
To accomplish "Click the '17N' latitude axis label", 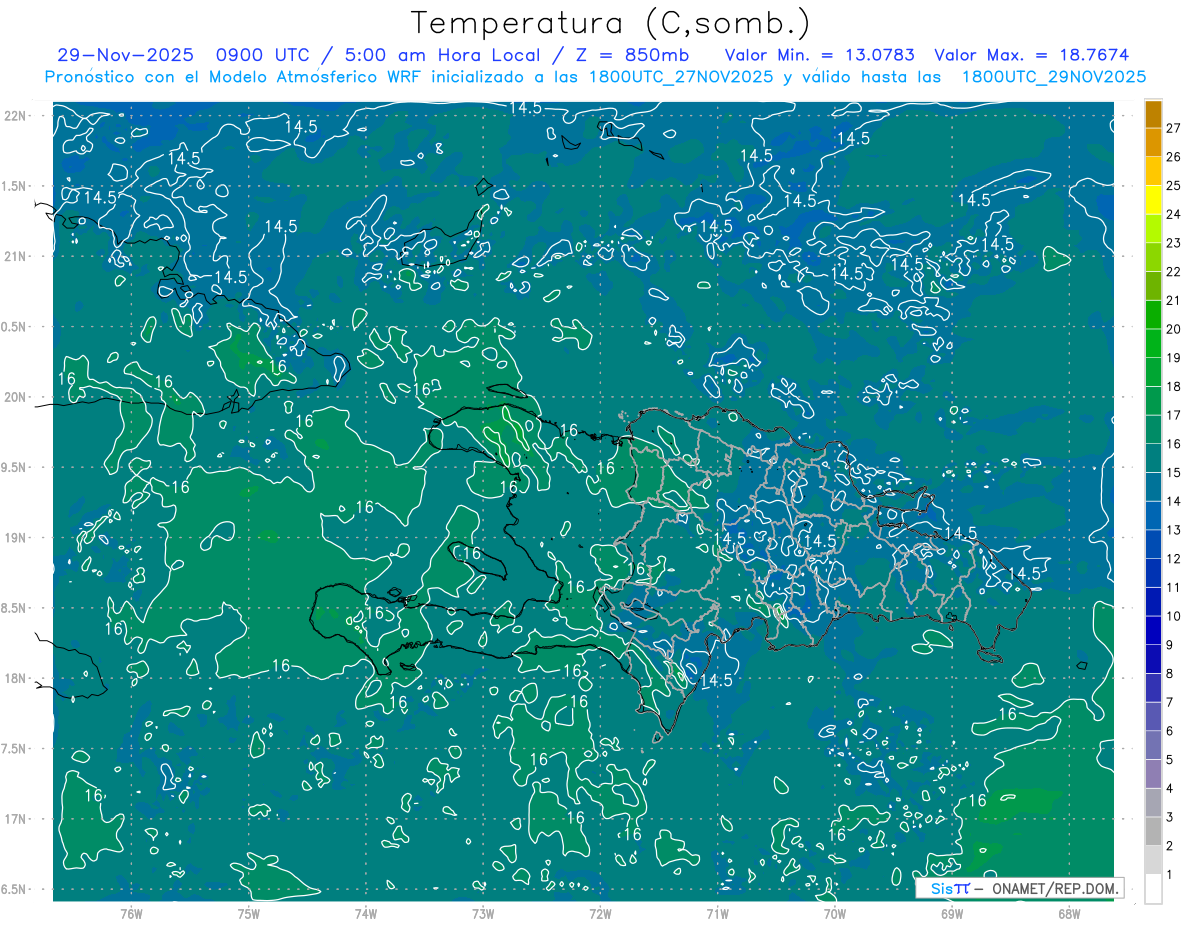I will 15,819.
